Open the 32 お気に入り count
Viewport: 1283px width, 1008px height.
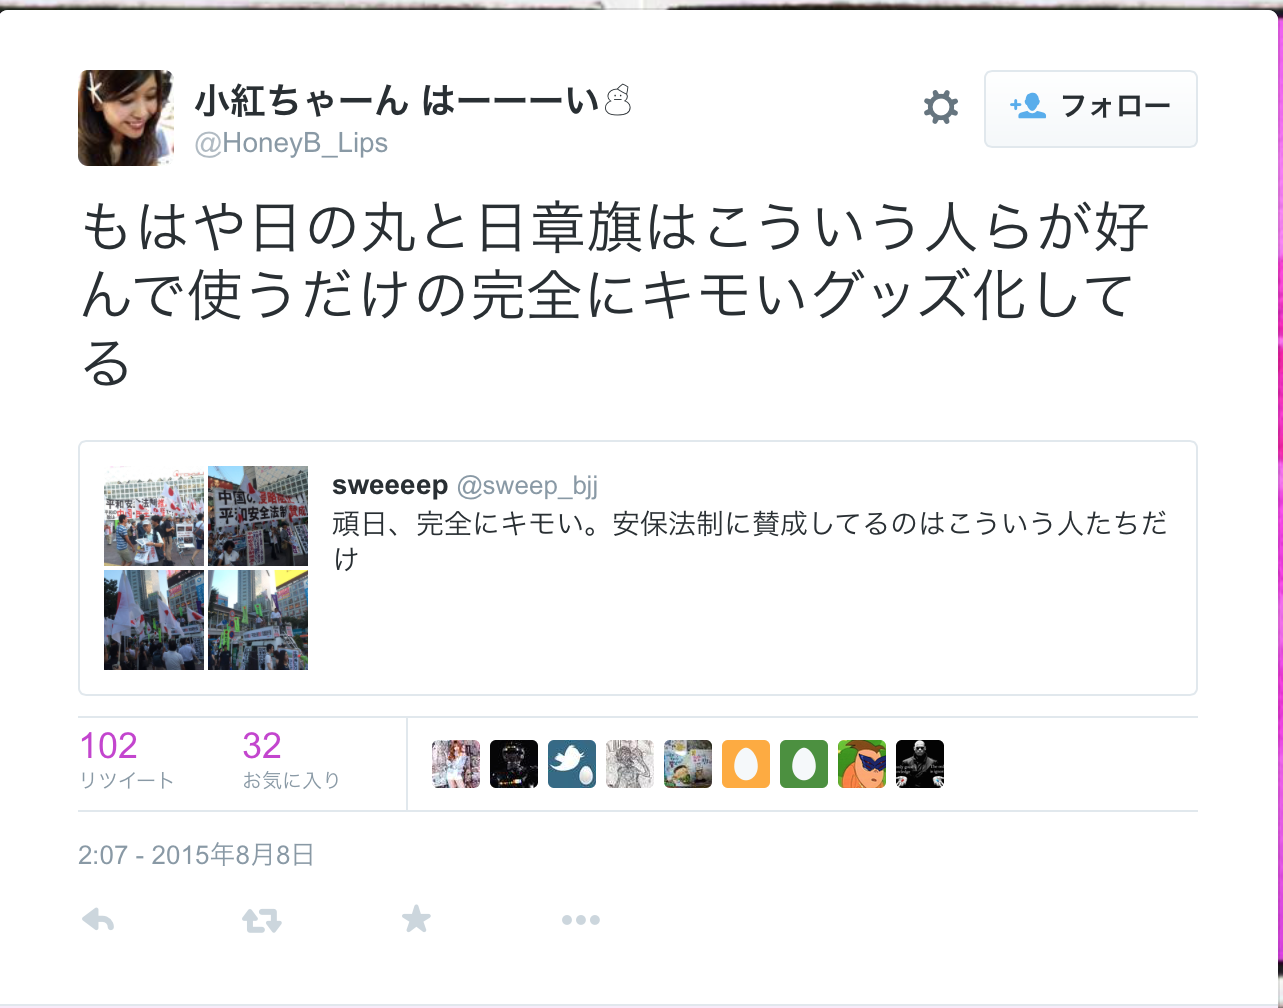pyautogui.click(x=291, y=760)
